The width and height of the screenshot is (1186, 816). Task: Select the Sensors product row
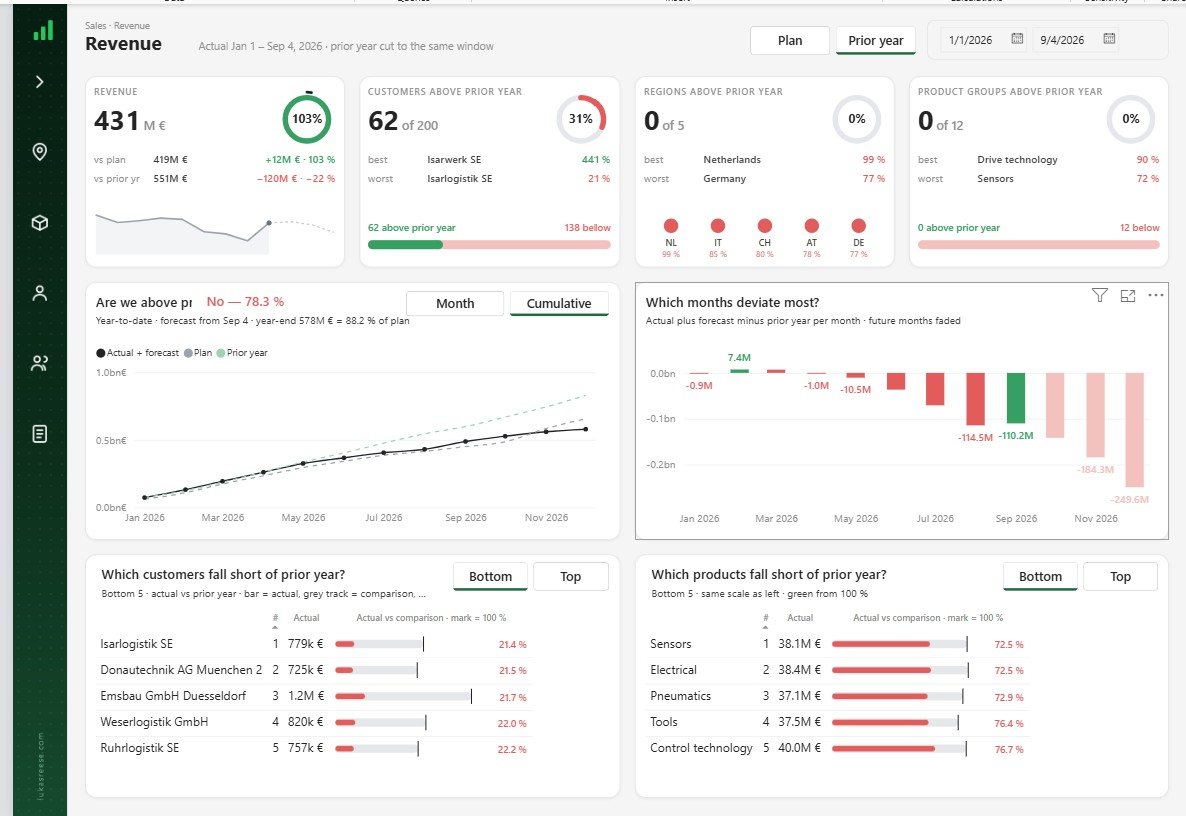(x=837, y=644)
